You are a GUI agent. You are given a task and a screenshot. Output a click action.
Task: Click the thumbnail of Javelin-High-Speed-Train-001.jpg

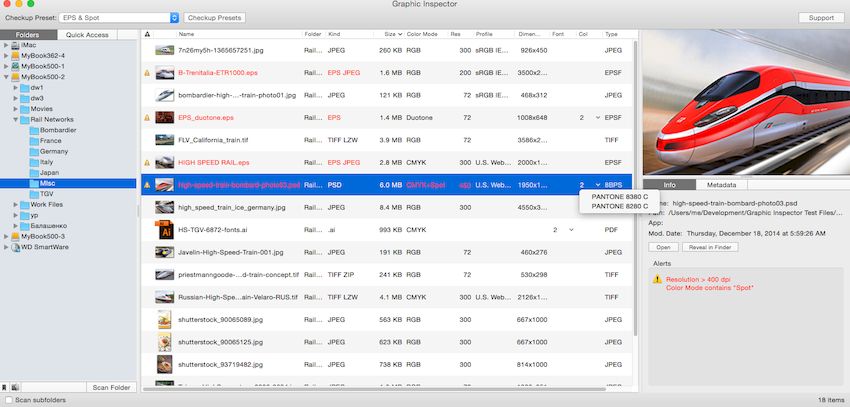[x=164, y=253]
